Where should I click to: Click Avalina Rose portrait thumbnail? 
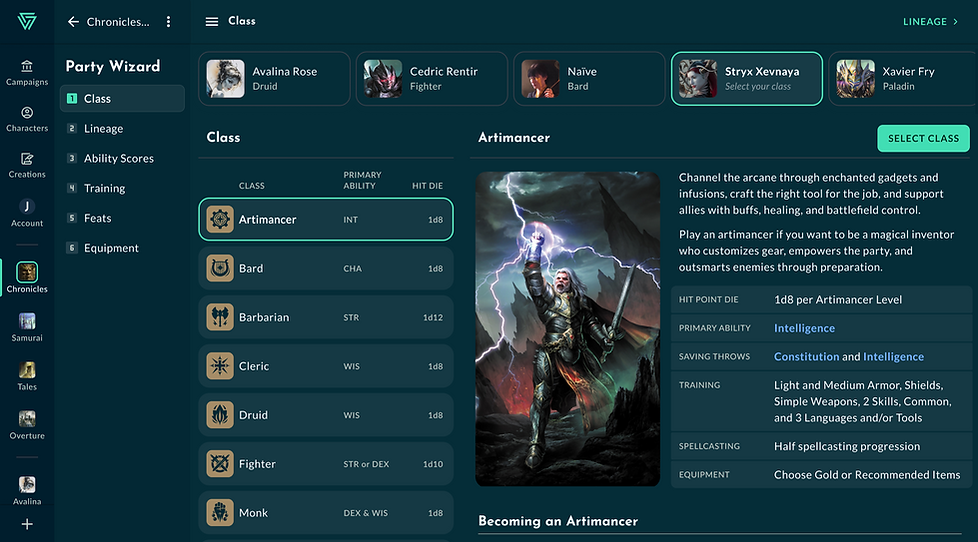tap(225, 79)
